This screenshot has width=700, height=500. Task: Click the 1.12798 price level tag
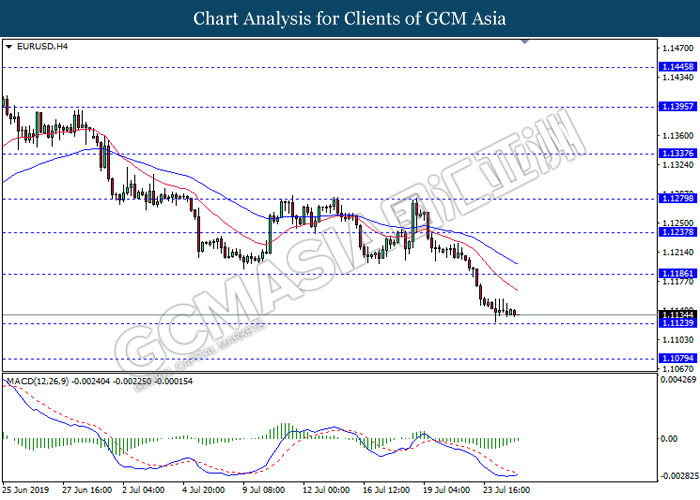coord(678,198)
